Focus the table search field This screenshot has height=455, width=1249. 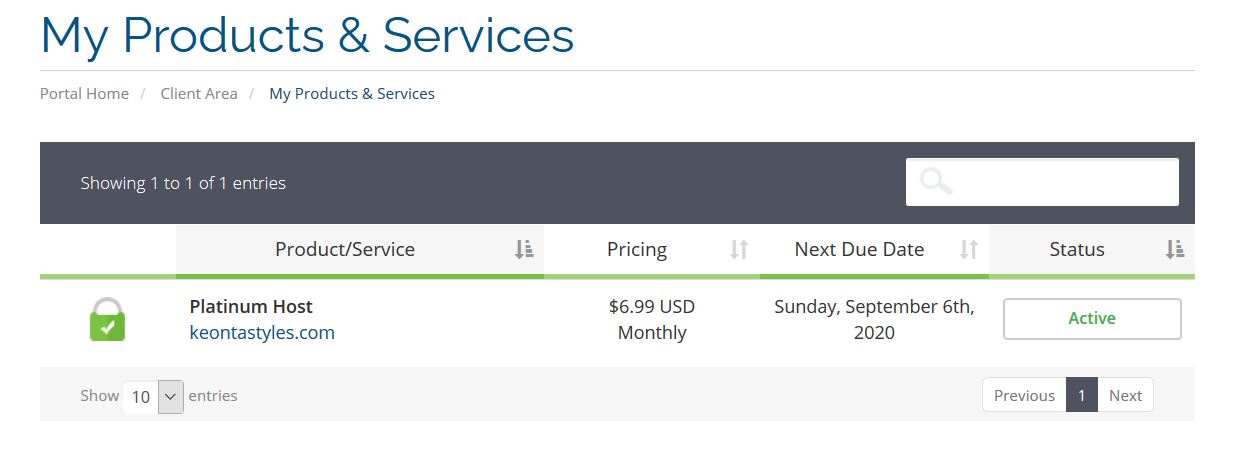pyautogui.click(x=1060, y=182)
